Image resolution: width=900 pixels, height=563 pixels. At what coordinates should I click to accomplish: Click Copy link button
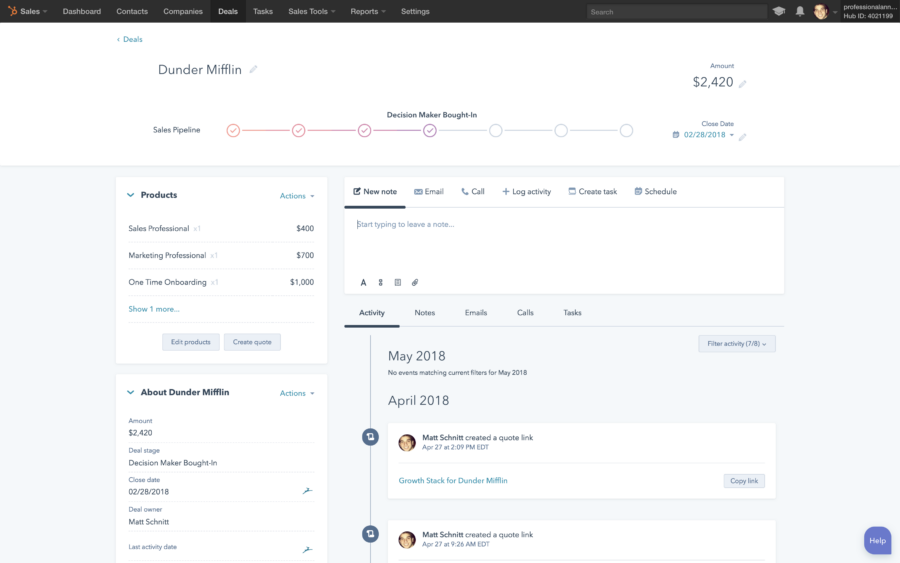point(744,481)
